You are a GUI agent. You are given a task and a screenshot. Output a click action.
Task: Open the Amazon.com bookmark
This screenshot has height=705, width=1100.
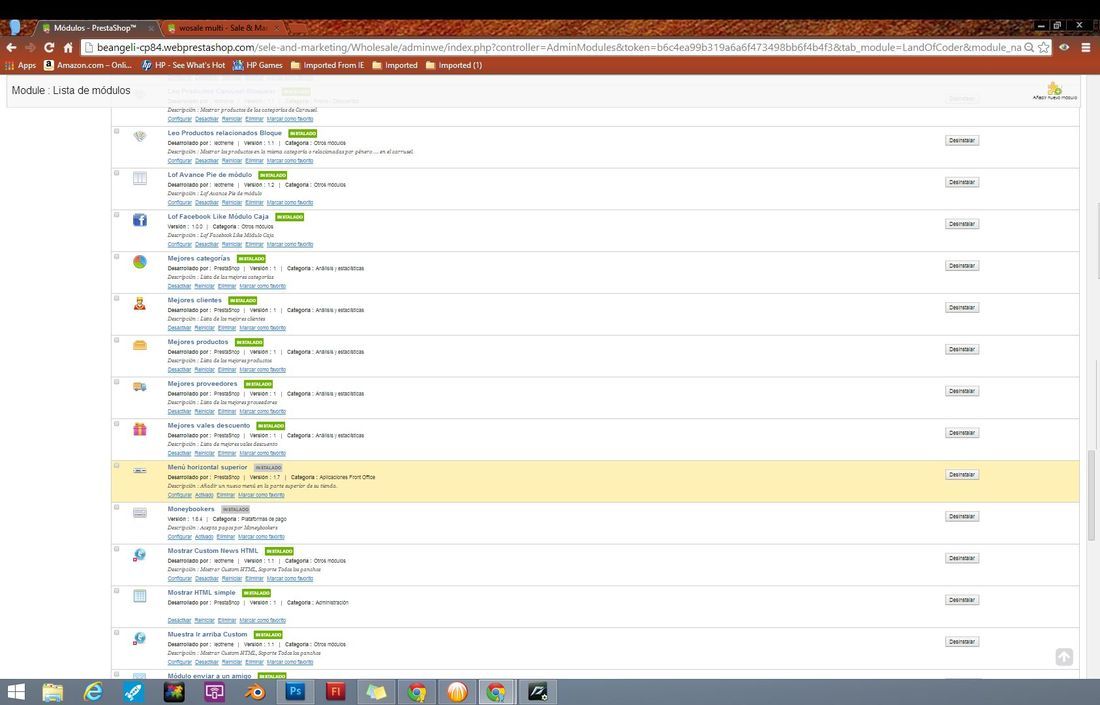point(88,65)
